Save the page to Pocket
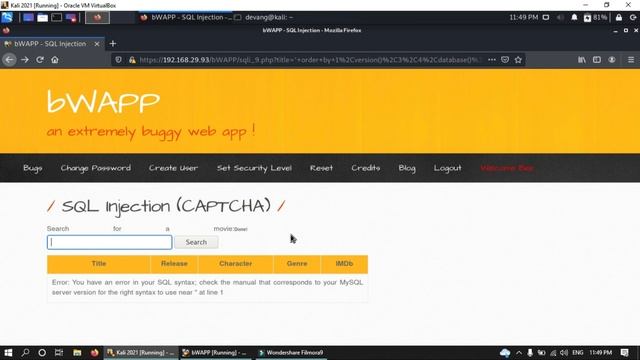Screen dimensions: 640x360 tap(505, 60)
